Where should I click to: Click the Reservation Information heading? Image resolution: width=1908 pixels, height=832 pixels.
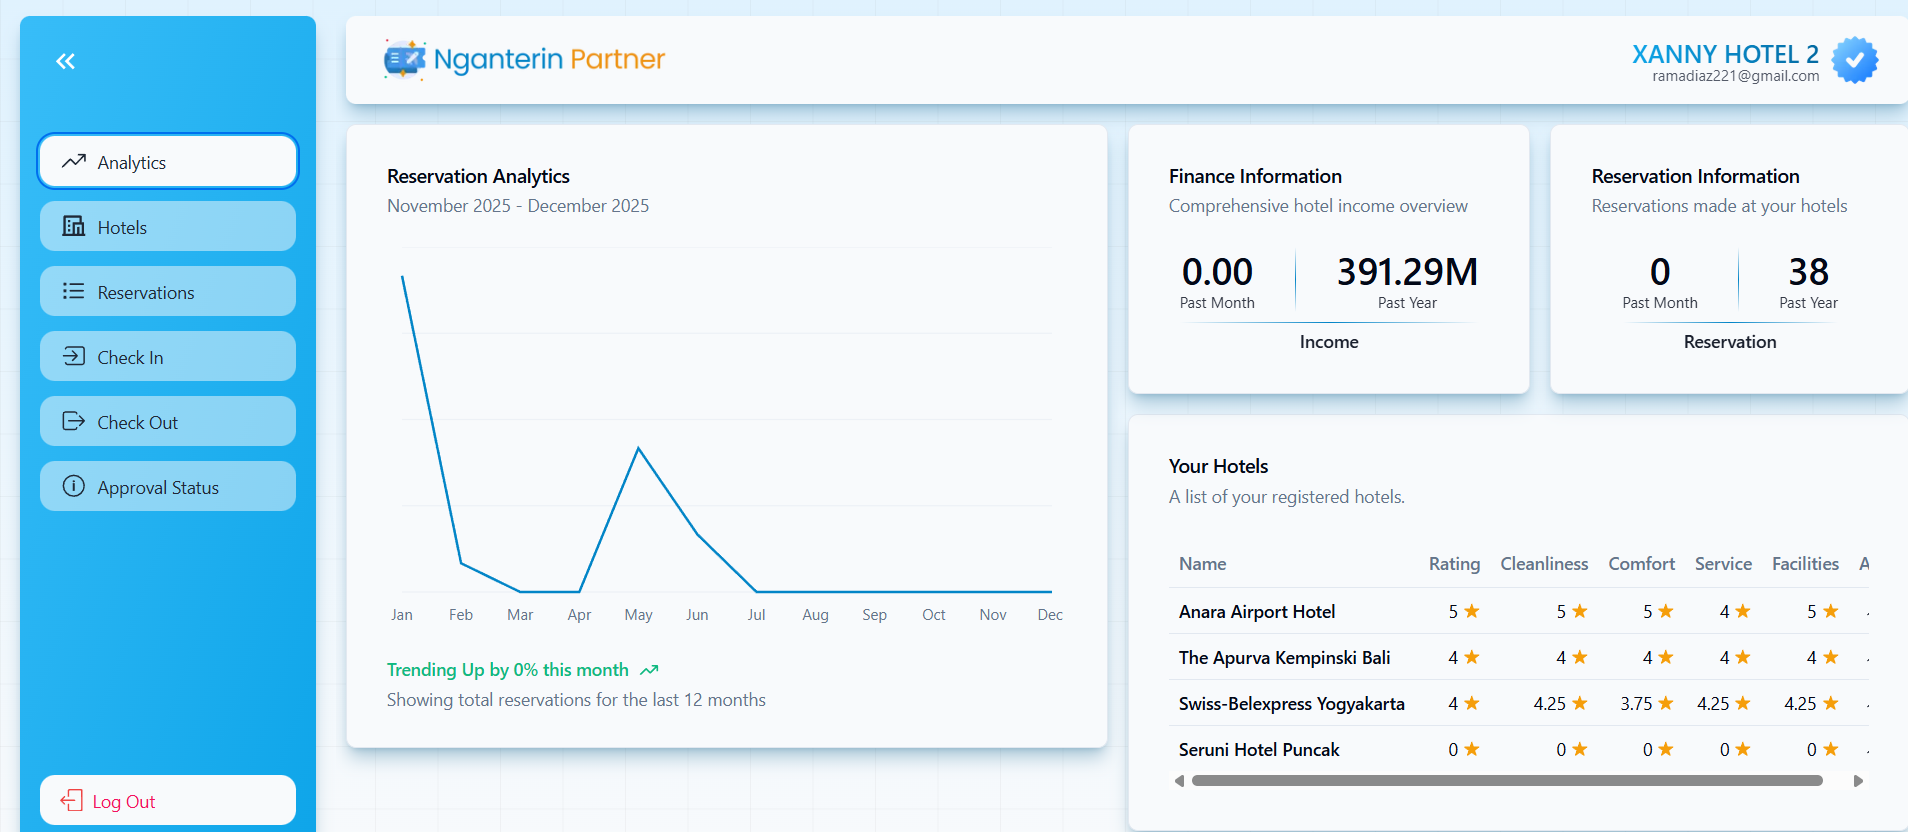[x=1695, y=176]
